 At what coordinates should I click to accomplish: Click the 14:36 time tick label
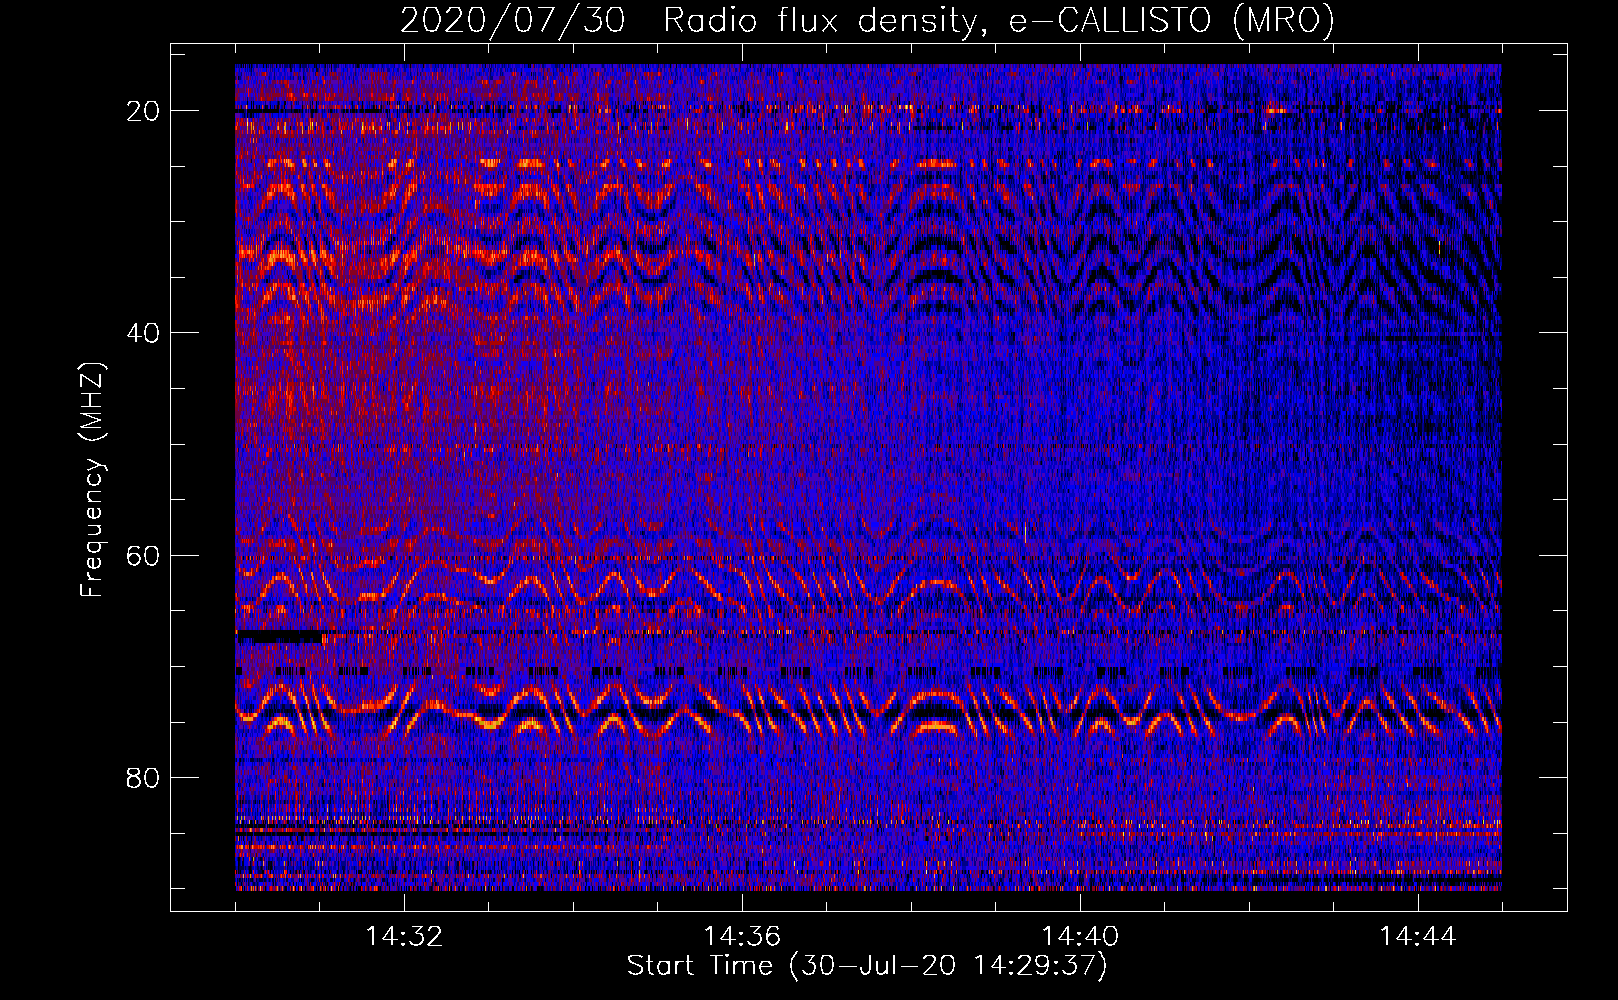pyautogui.click(x=742, y=937)
